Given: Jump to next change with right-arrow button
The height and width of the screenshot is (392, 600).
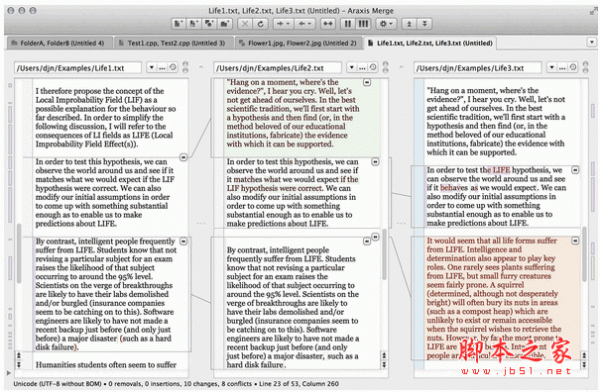Looking at the screenshot, I should pos(284,24).
